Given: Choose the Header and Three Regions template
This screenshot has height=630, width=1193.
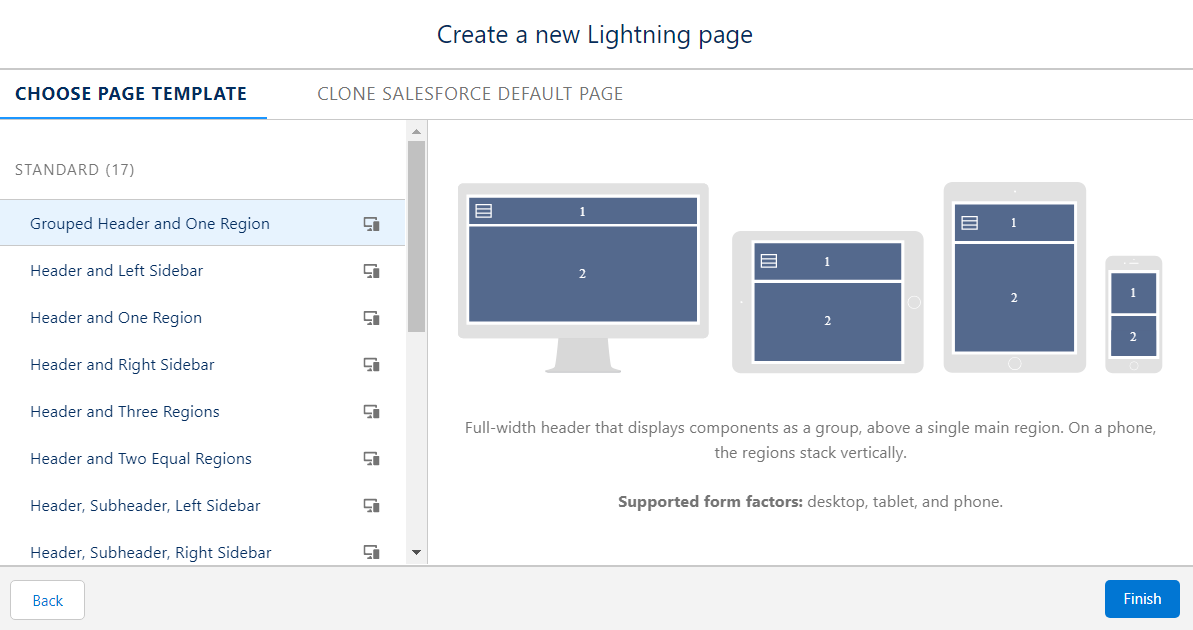Looking at the screenshot, I should 202,412.
